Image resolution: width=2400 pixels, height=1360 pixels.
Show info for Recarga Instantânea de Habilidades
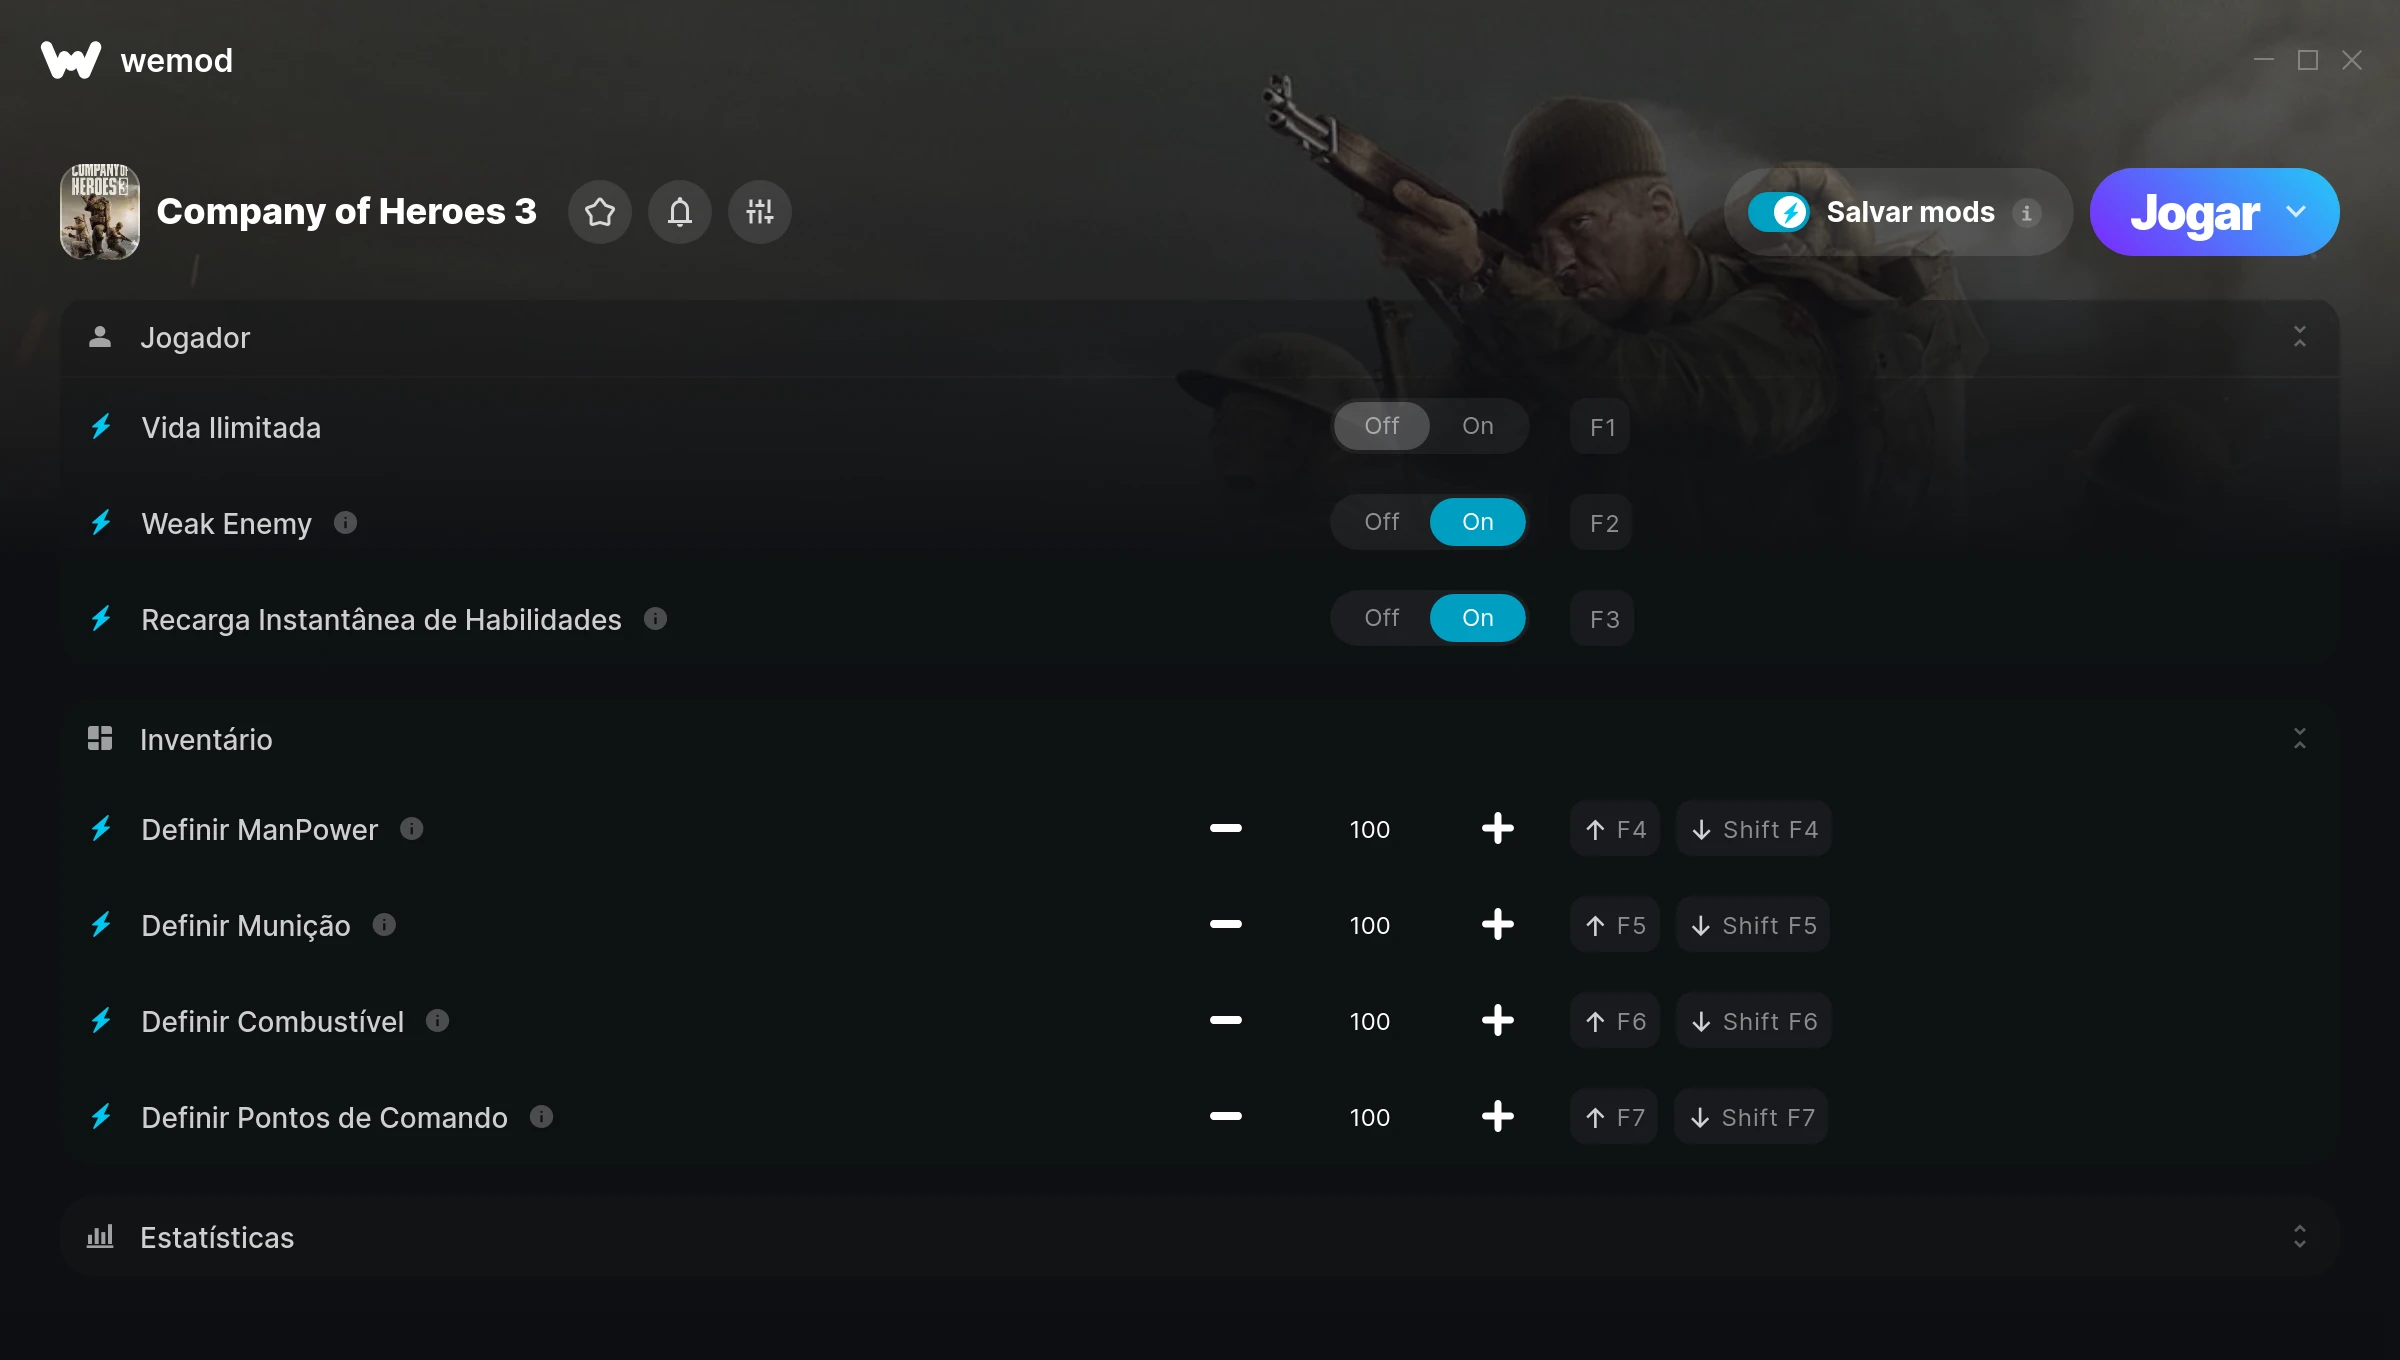point(655,619)
